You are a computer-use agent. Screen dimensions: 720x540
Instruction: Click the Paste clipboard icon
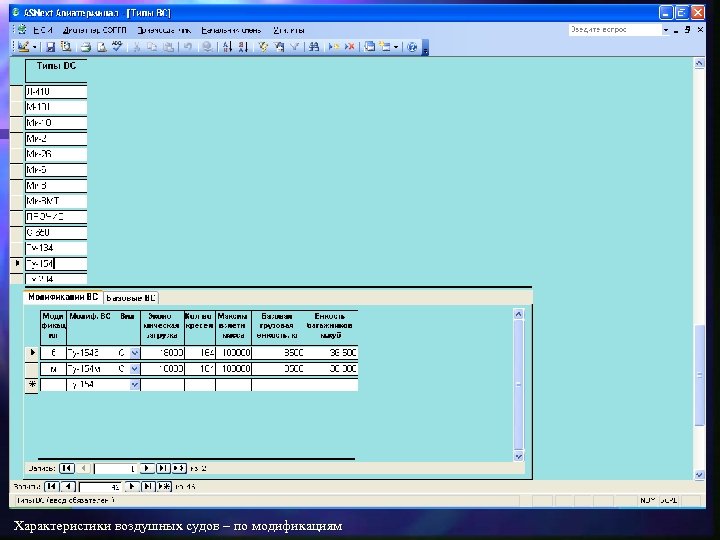point(169,47)
